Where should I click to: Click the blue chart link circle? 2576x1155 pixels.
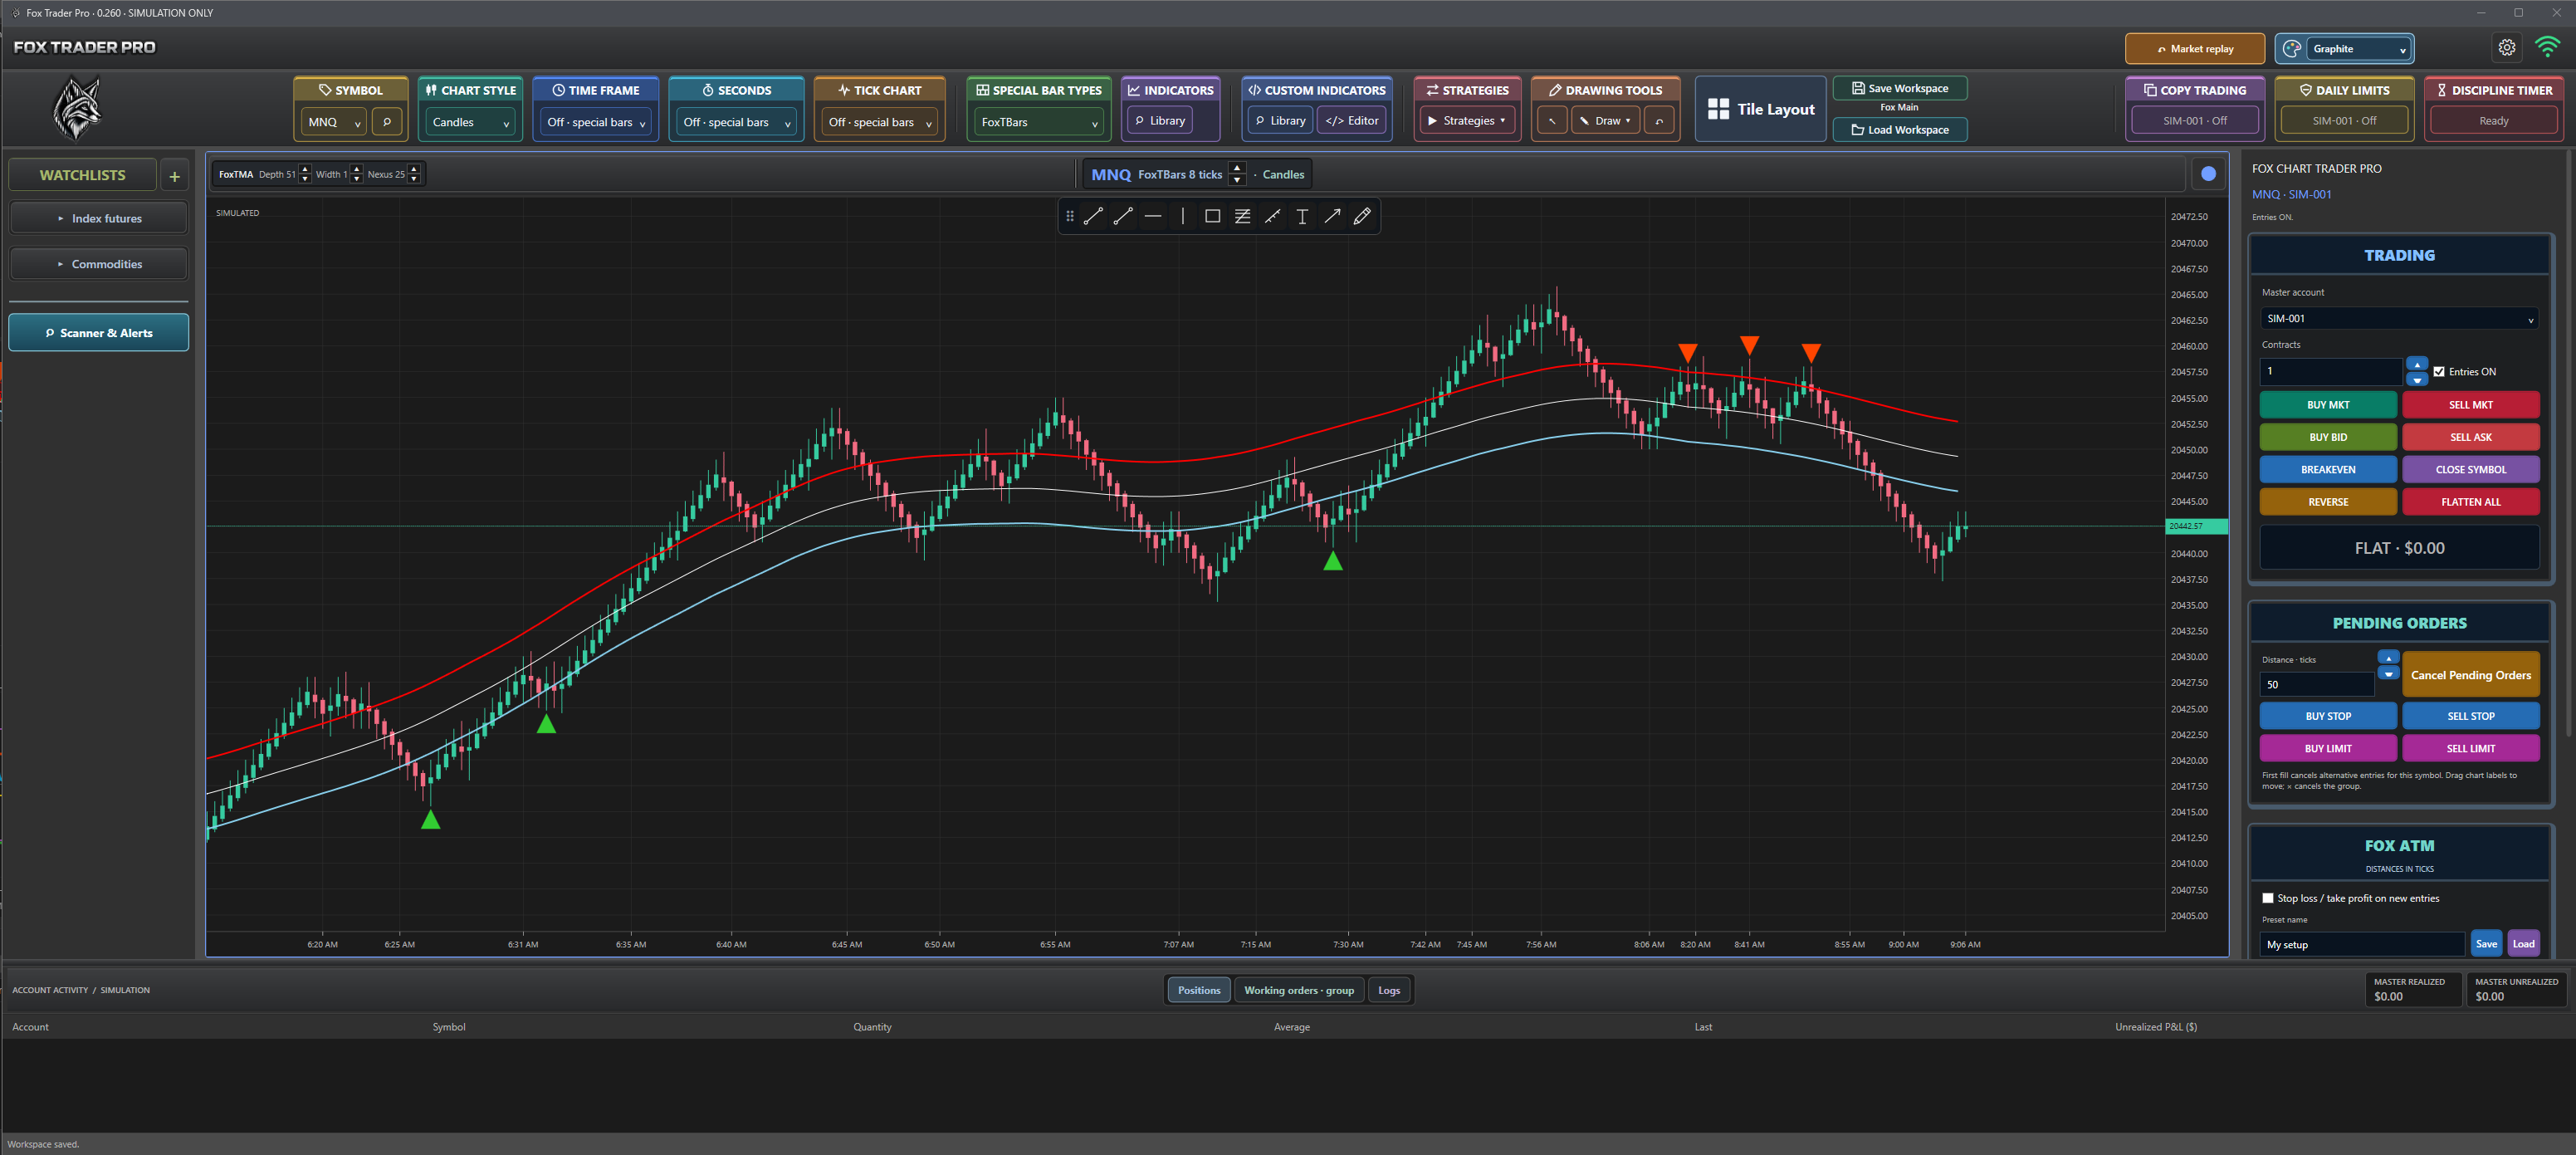[x=2208, y=174]
